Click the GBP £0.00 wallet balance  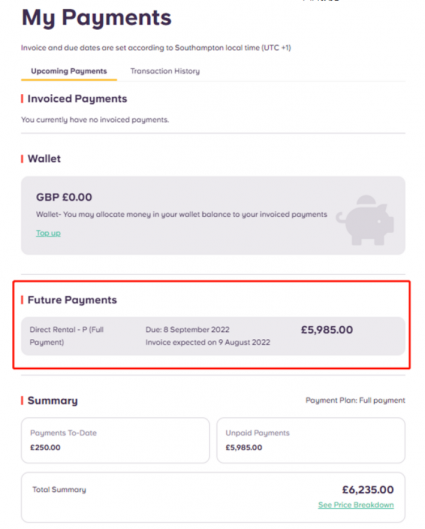point(64,197)
